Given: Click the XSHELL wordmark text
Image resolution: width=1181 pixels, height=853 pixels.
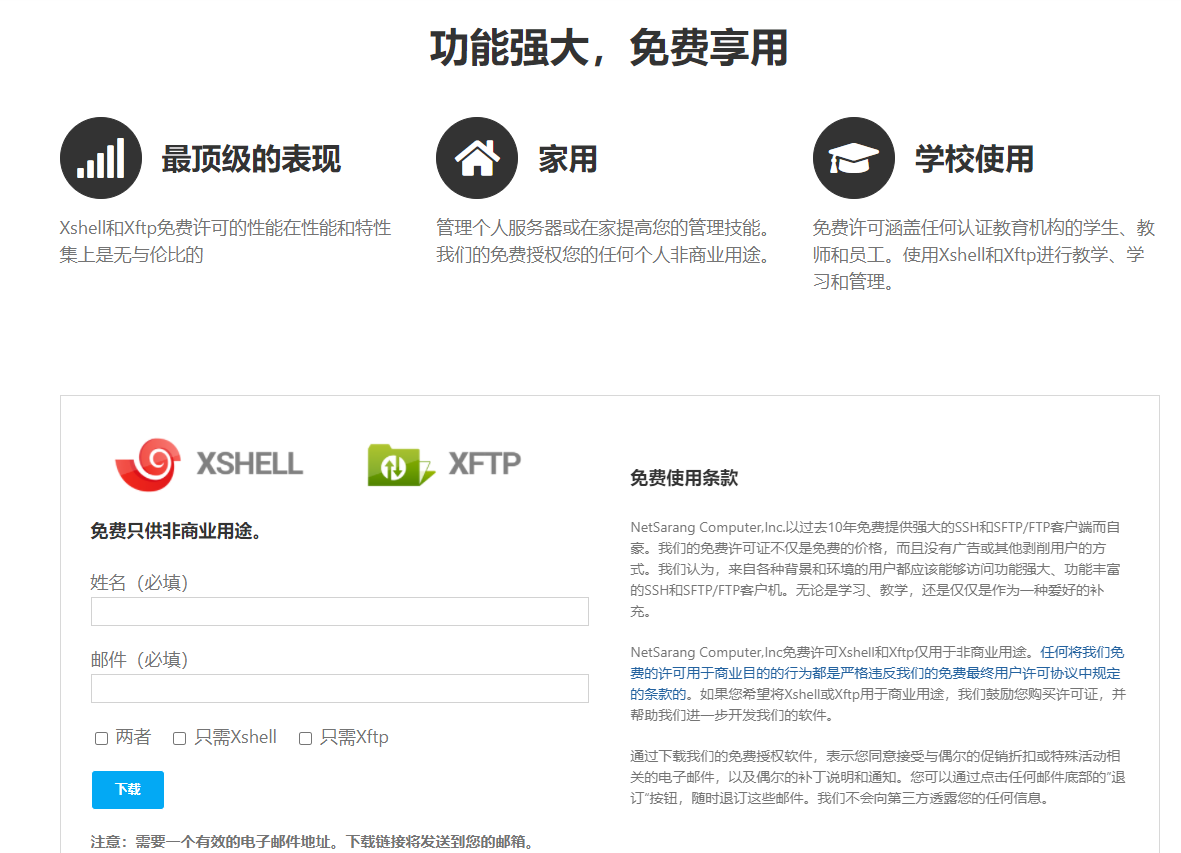Looking at the screenshot, I should point(250,464).
